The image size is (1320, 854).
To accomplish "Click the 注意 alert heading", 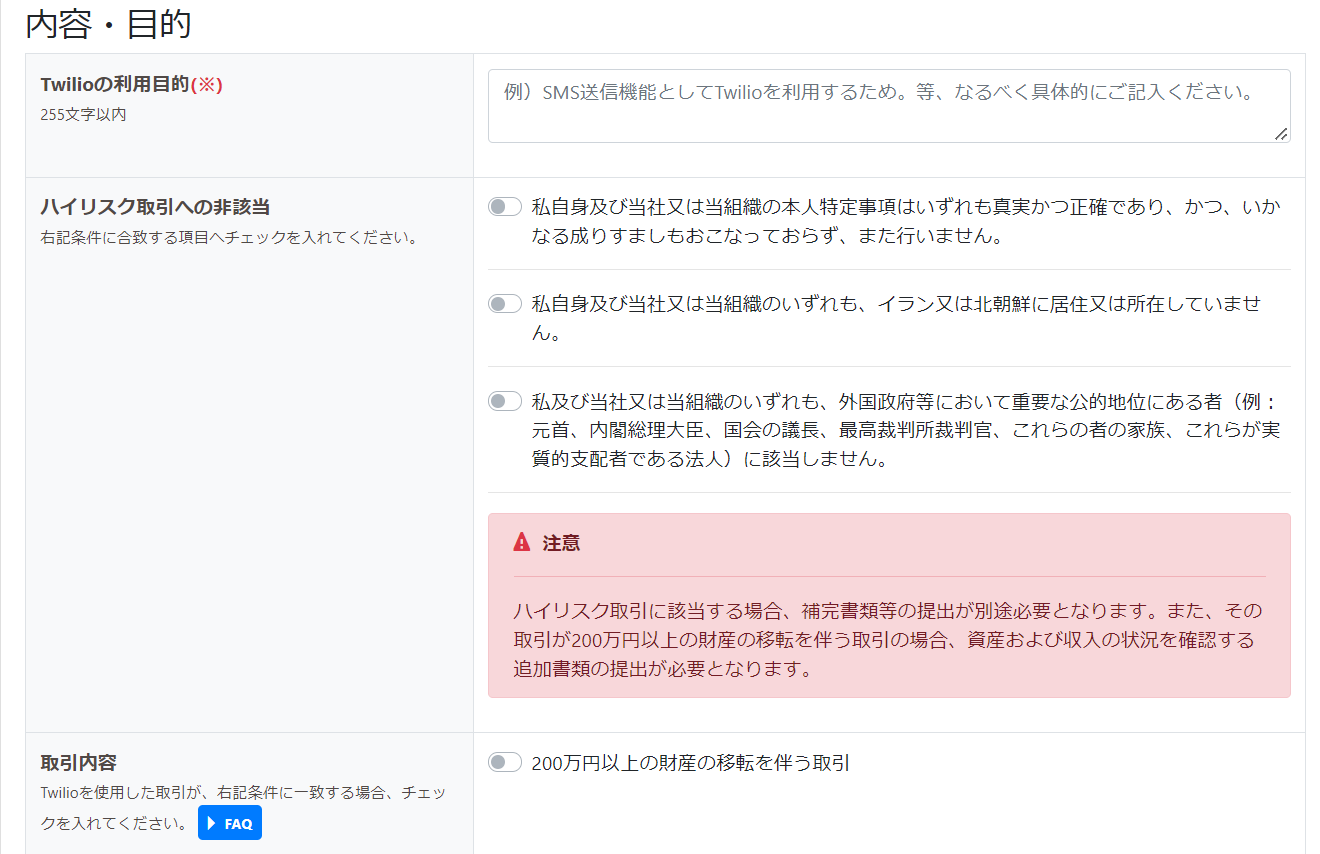I will [561, 543].
